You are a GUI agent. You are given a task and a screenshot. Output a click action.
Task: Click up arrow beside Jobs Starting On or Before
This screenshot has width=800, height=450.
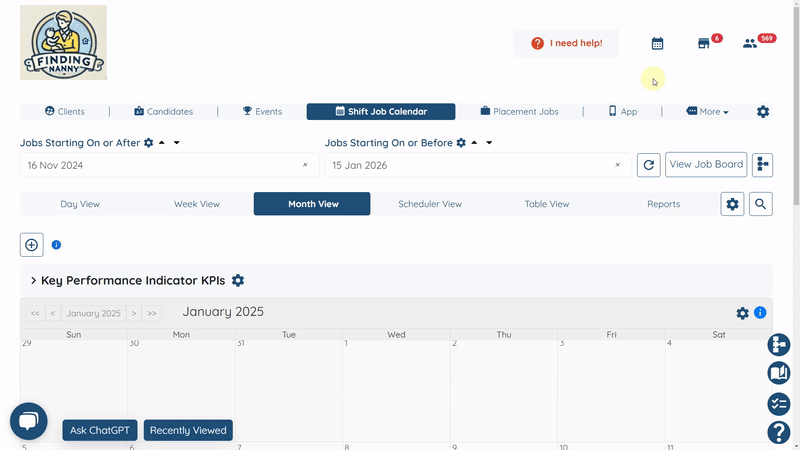[474, 143]
